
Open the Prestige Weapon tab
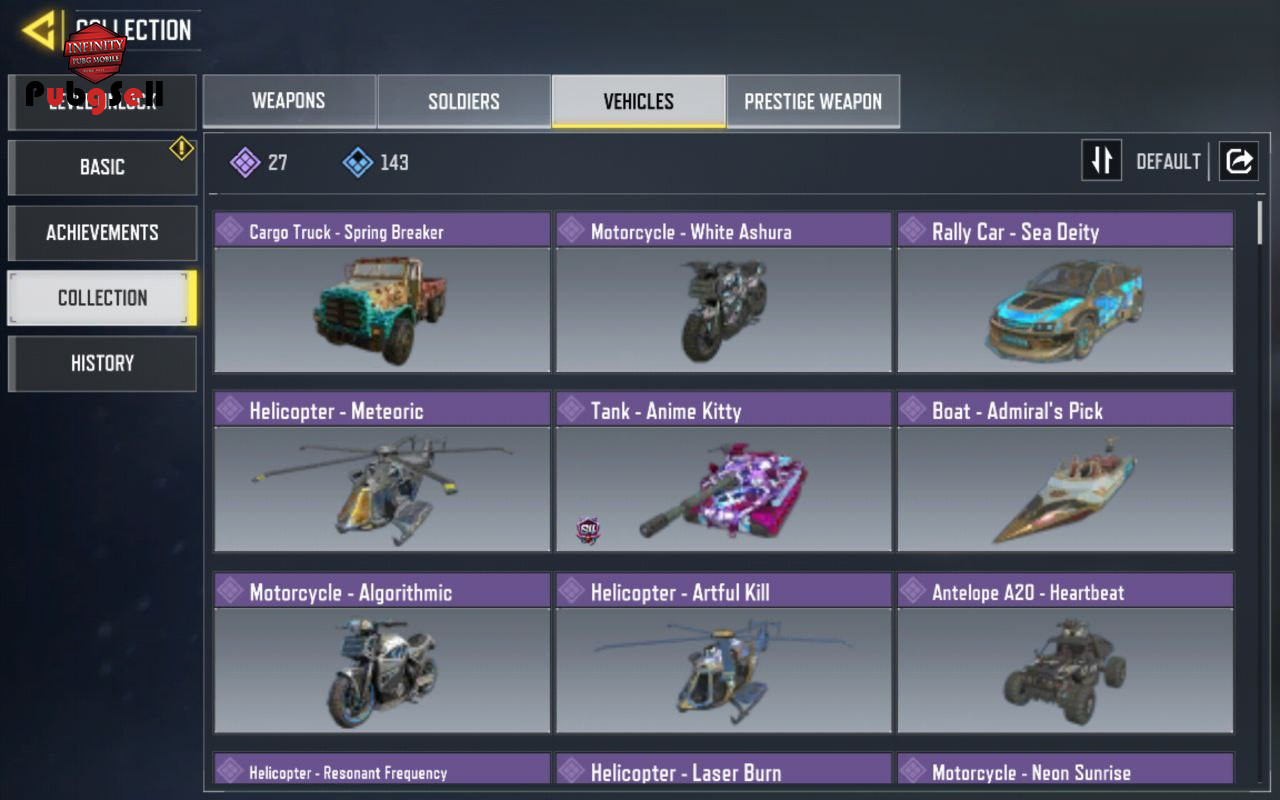point(813,101)
